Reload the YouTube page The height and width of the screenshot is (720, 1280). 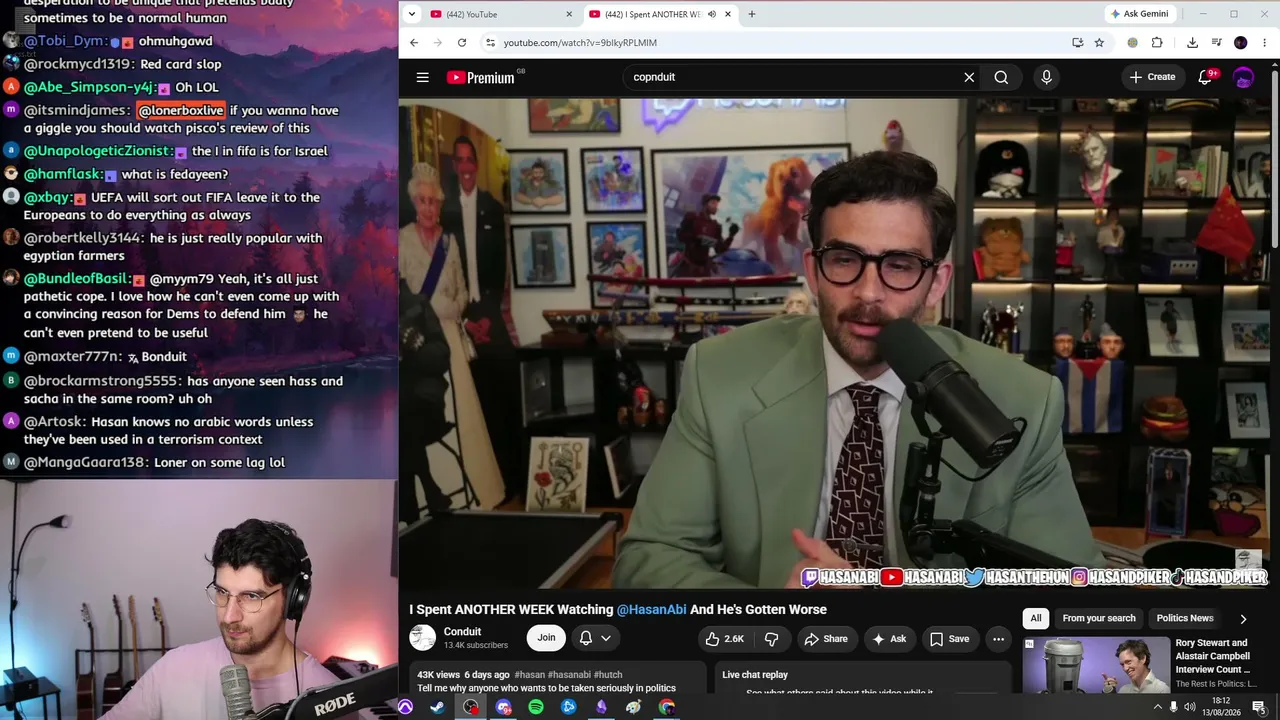[462, 43]
